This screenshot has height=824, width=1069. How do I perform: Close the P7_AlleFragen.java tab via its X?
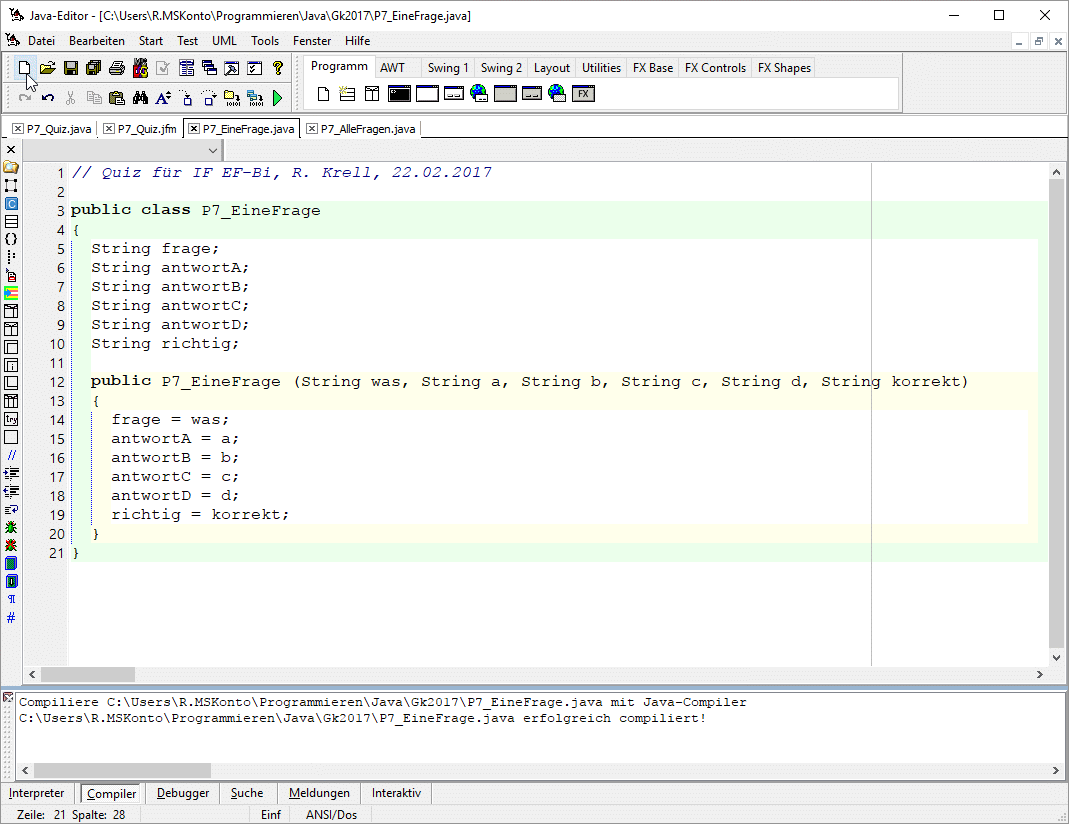pos(311,129)
